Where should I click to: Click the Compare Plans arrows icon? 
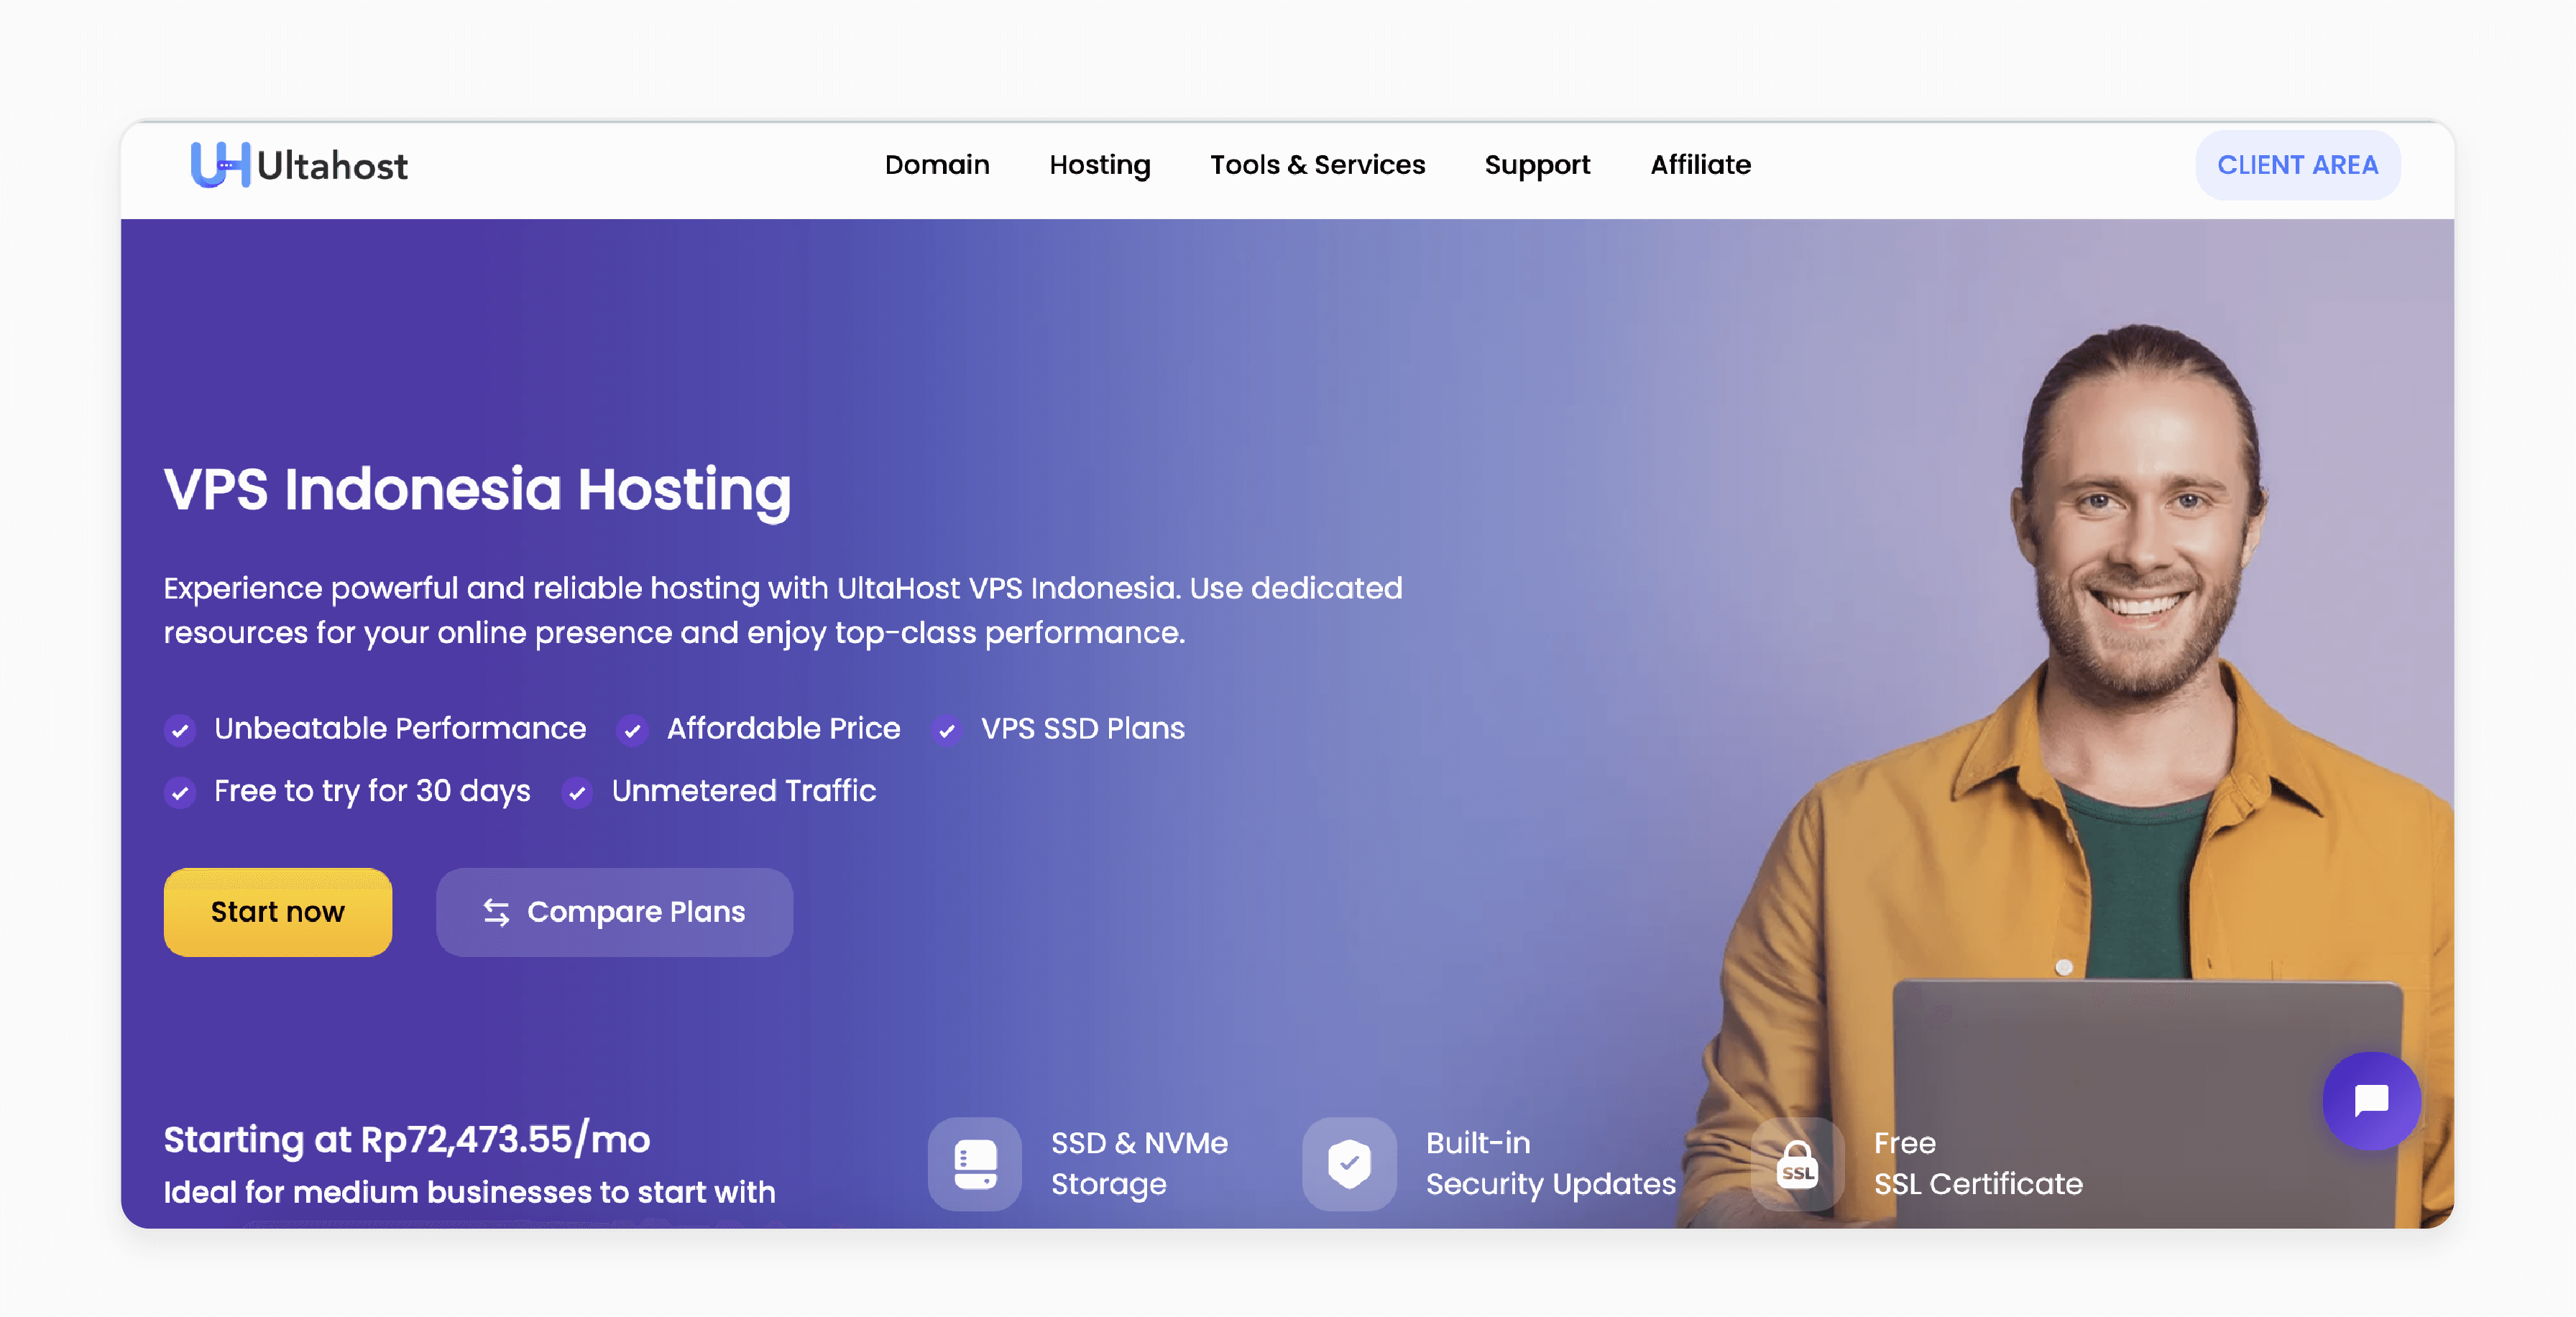[496, 912]
